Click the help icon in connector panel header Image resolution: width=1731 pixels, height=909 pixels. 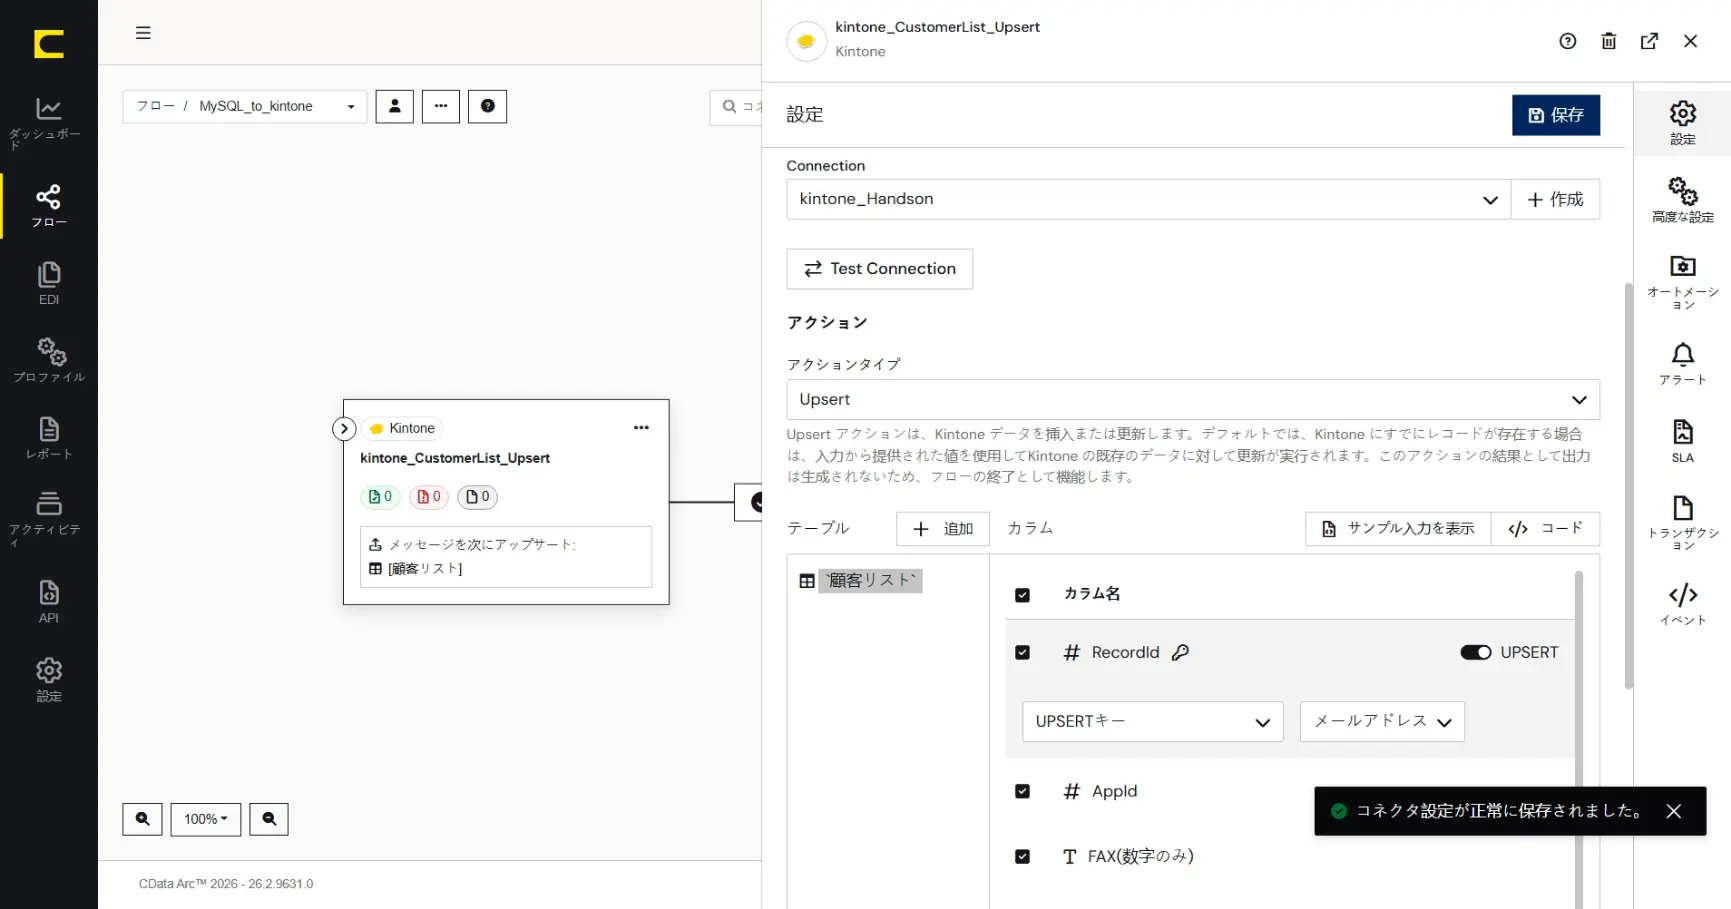click(1567, 41)
